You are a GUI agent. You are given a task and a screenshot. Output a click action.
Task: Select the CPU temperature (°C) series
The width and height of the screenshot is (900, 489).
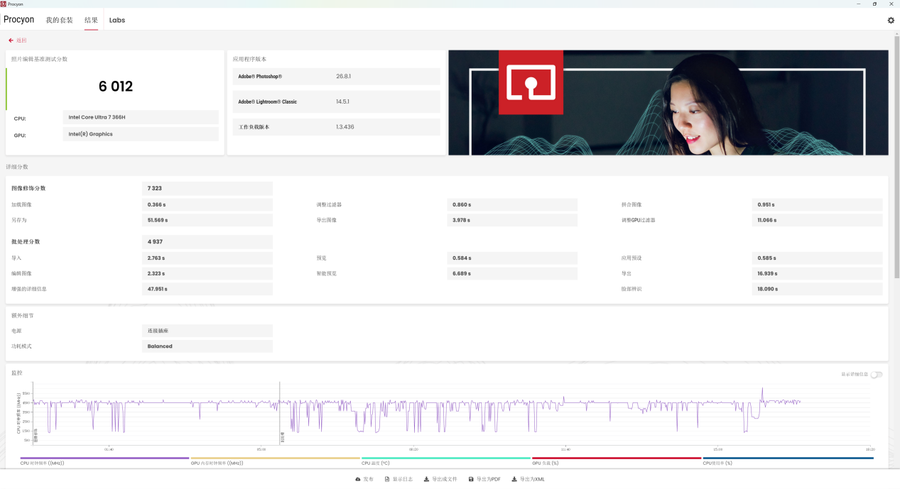(446, 461)
